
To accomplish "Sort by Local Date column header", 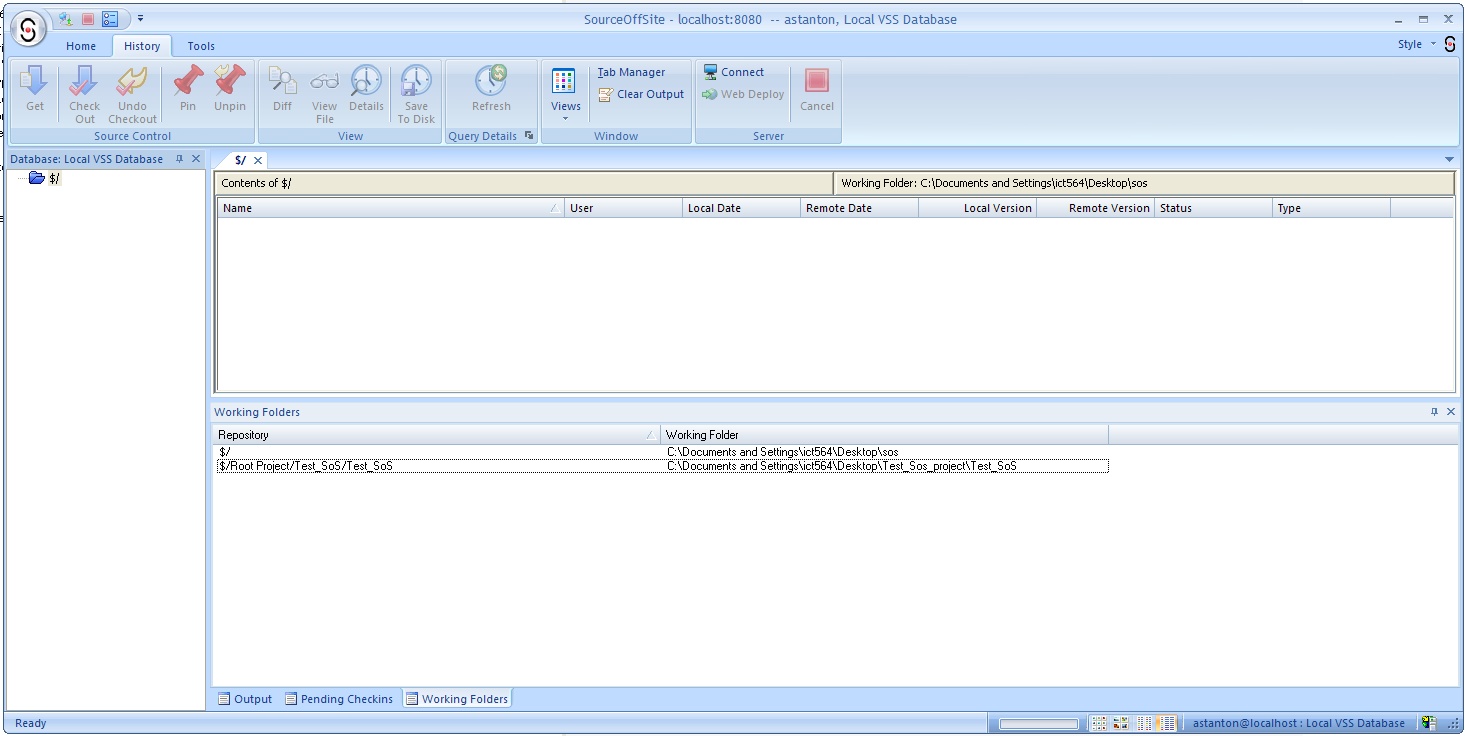I will [x=741, y=208].
